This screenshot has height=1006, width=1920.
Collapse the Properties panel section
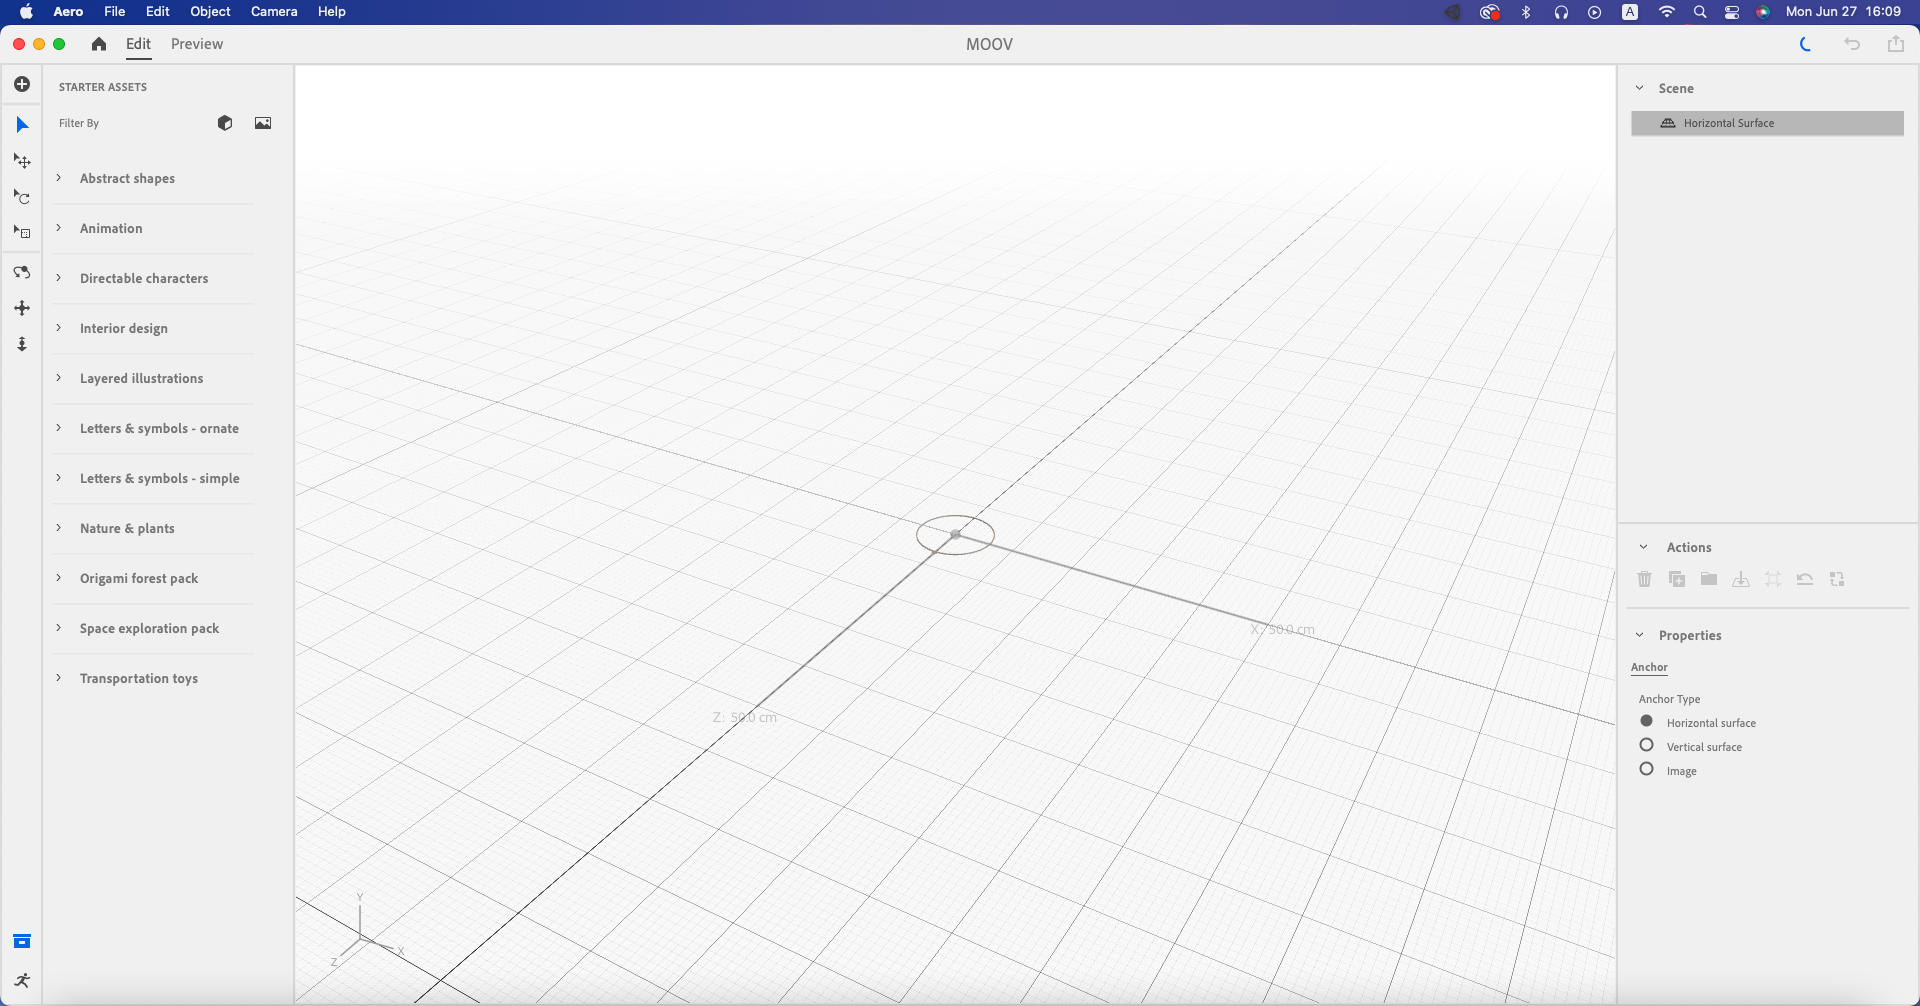coord(1640,635)
